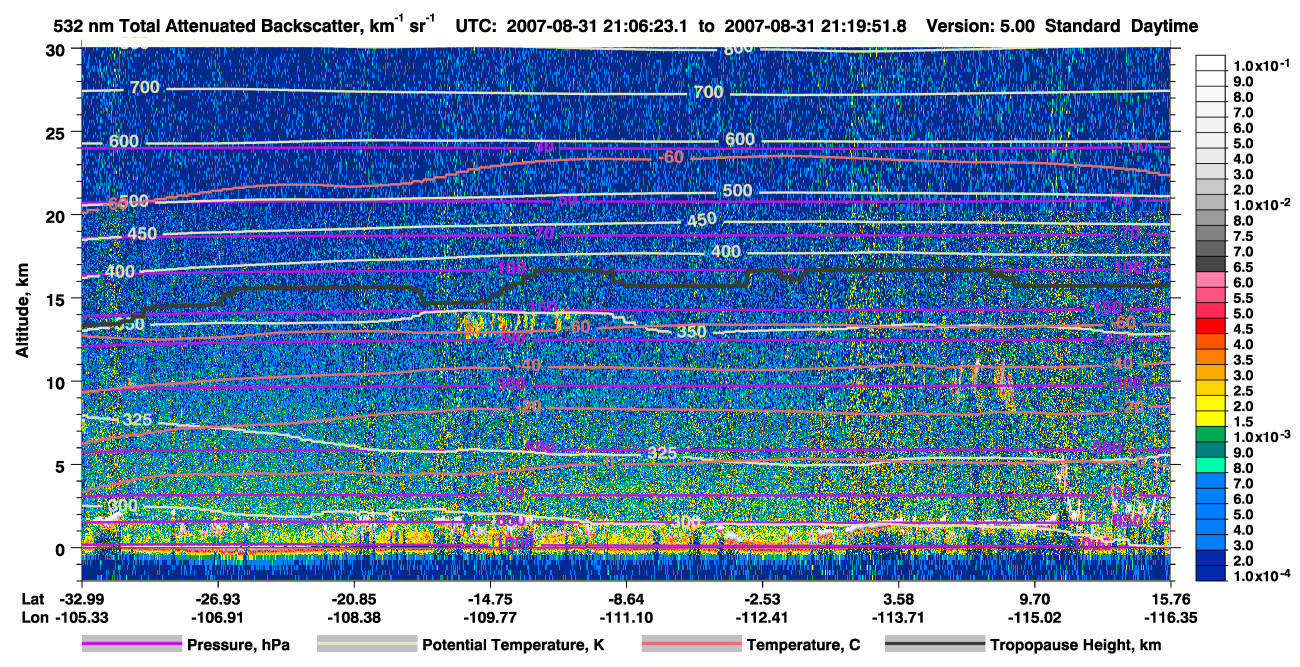Click the pale Potential Temperature legend line sample
The height and width of the screenshot is (667, 1300).
coord(366,645)
